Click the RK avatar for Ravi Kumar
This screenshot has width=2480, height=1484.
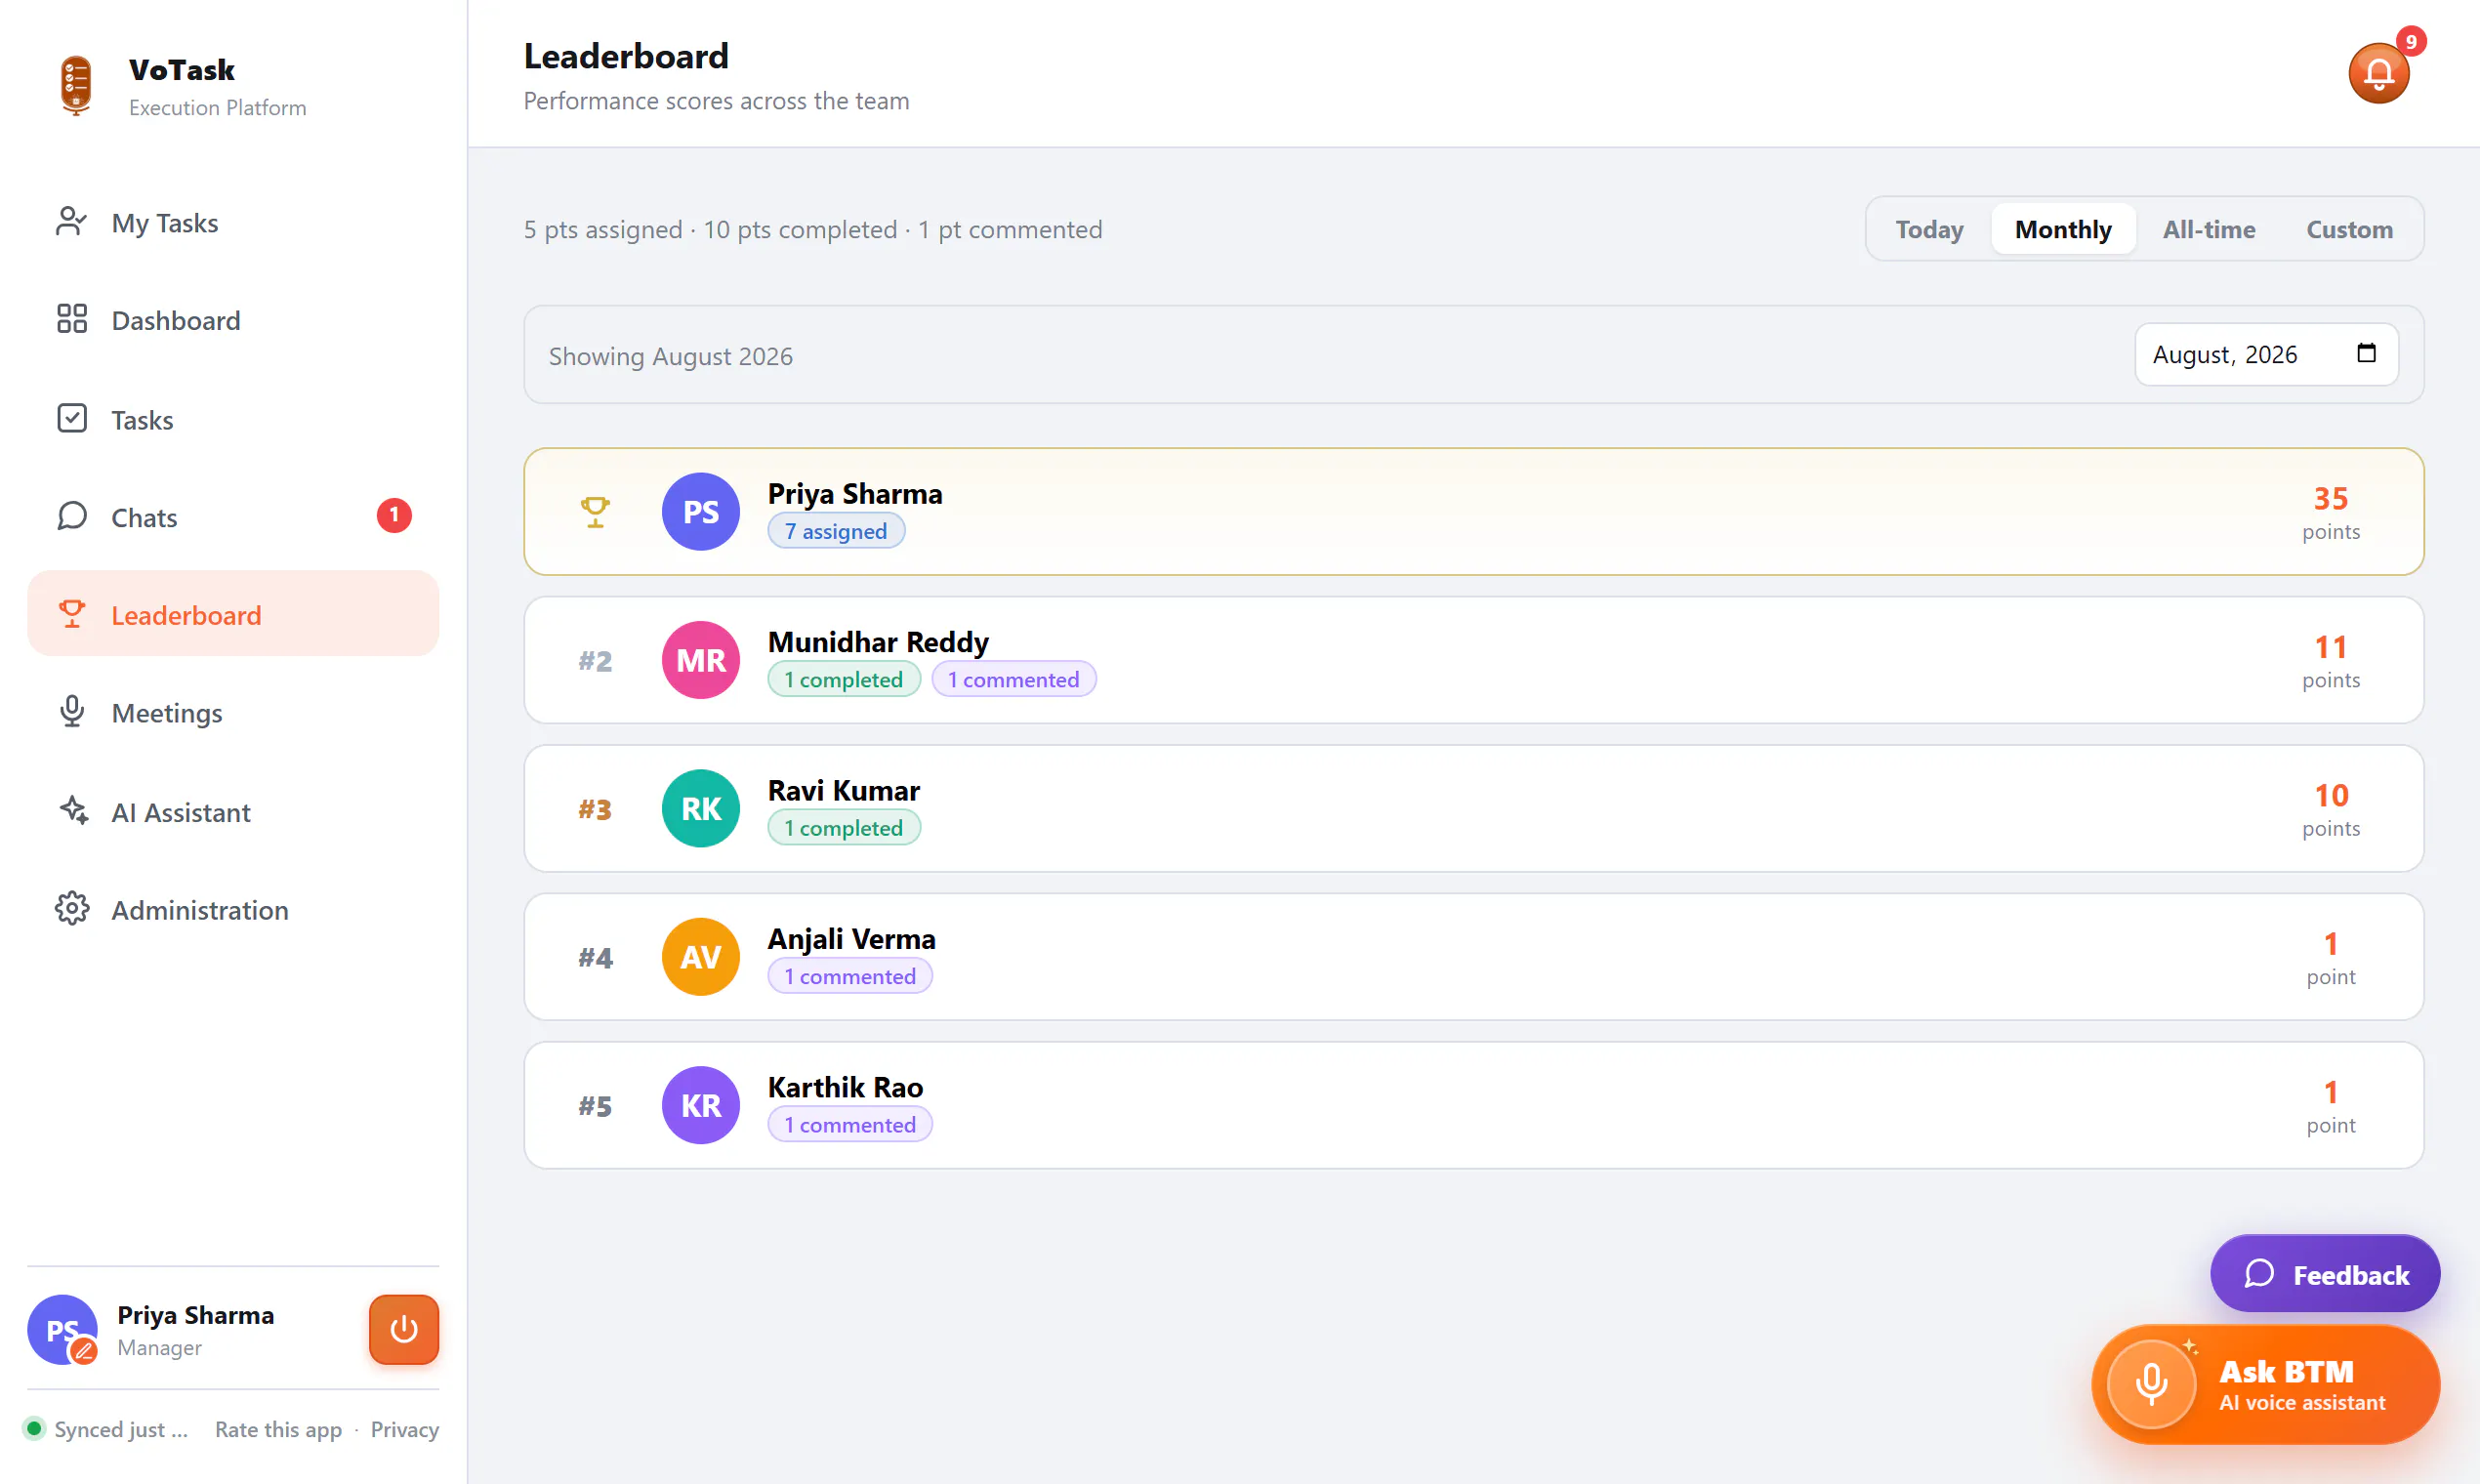click(700, 809)
